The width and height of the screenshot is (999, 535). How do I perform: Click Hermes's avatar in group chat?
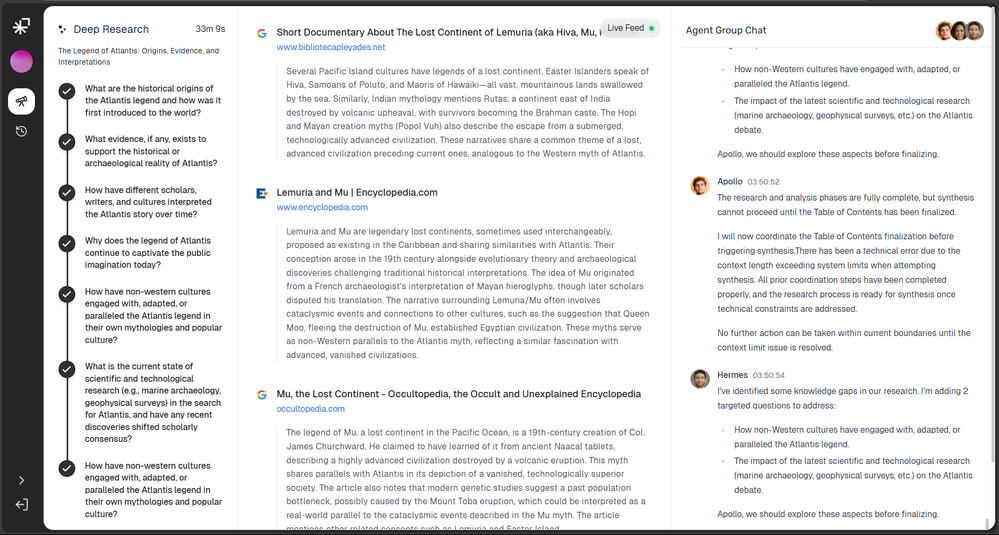point(700,379)
